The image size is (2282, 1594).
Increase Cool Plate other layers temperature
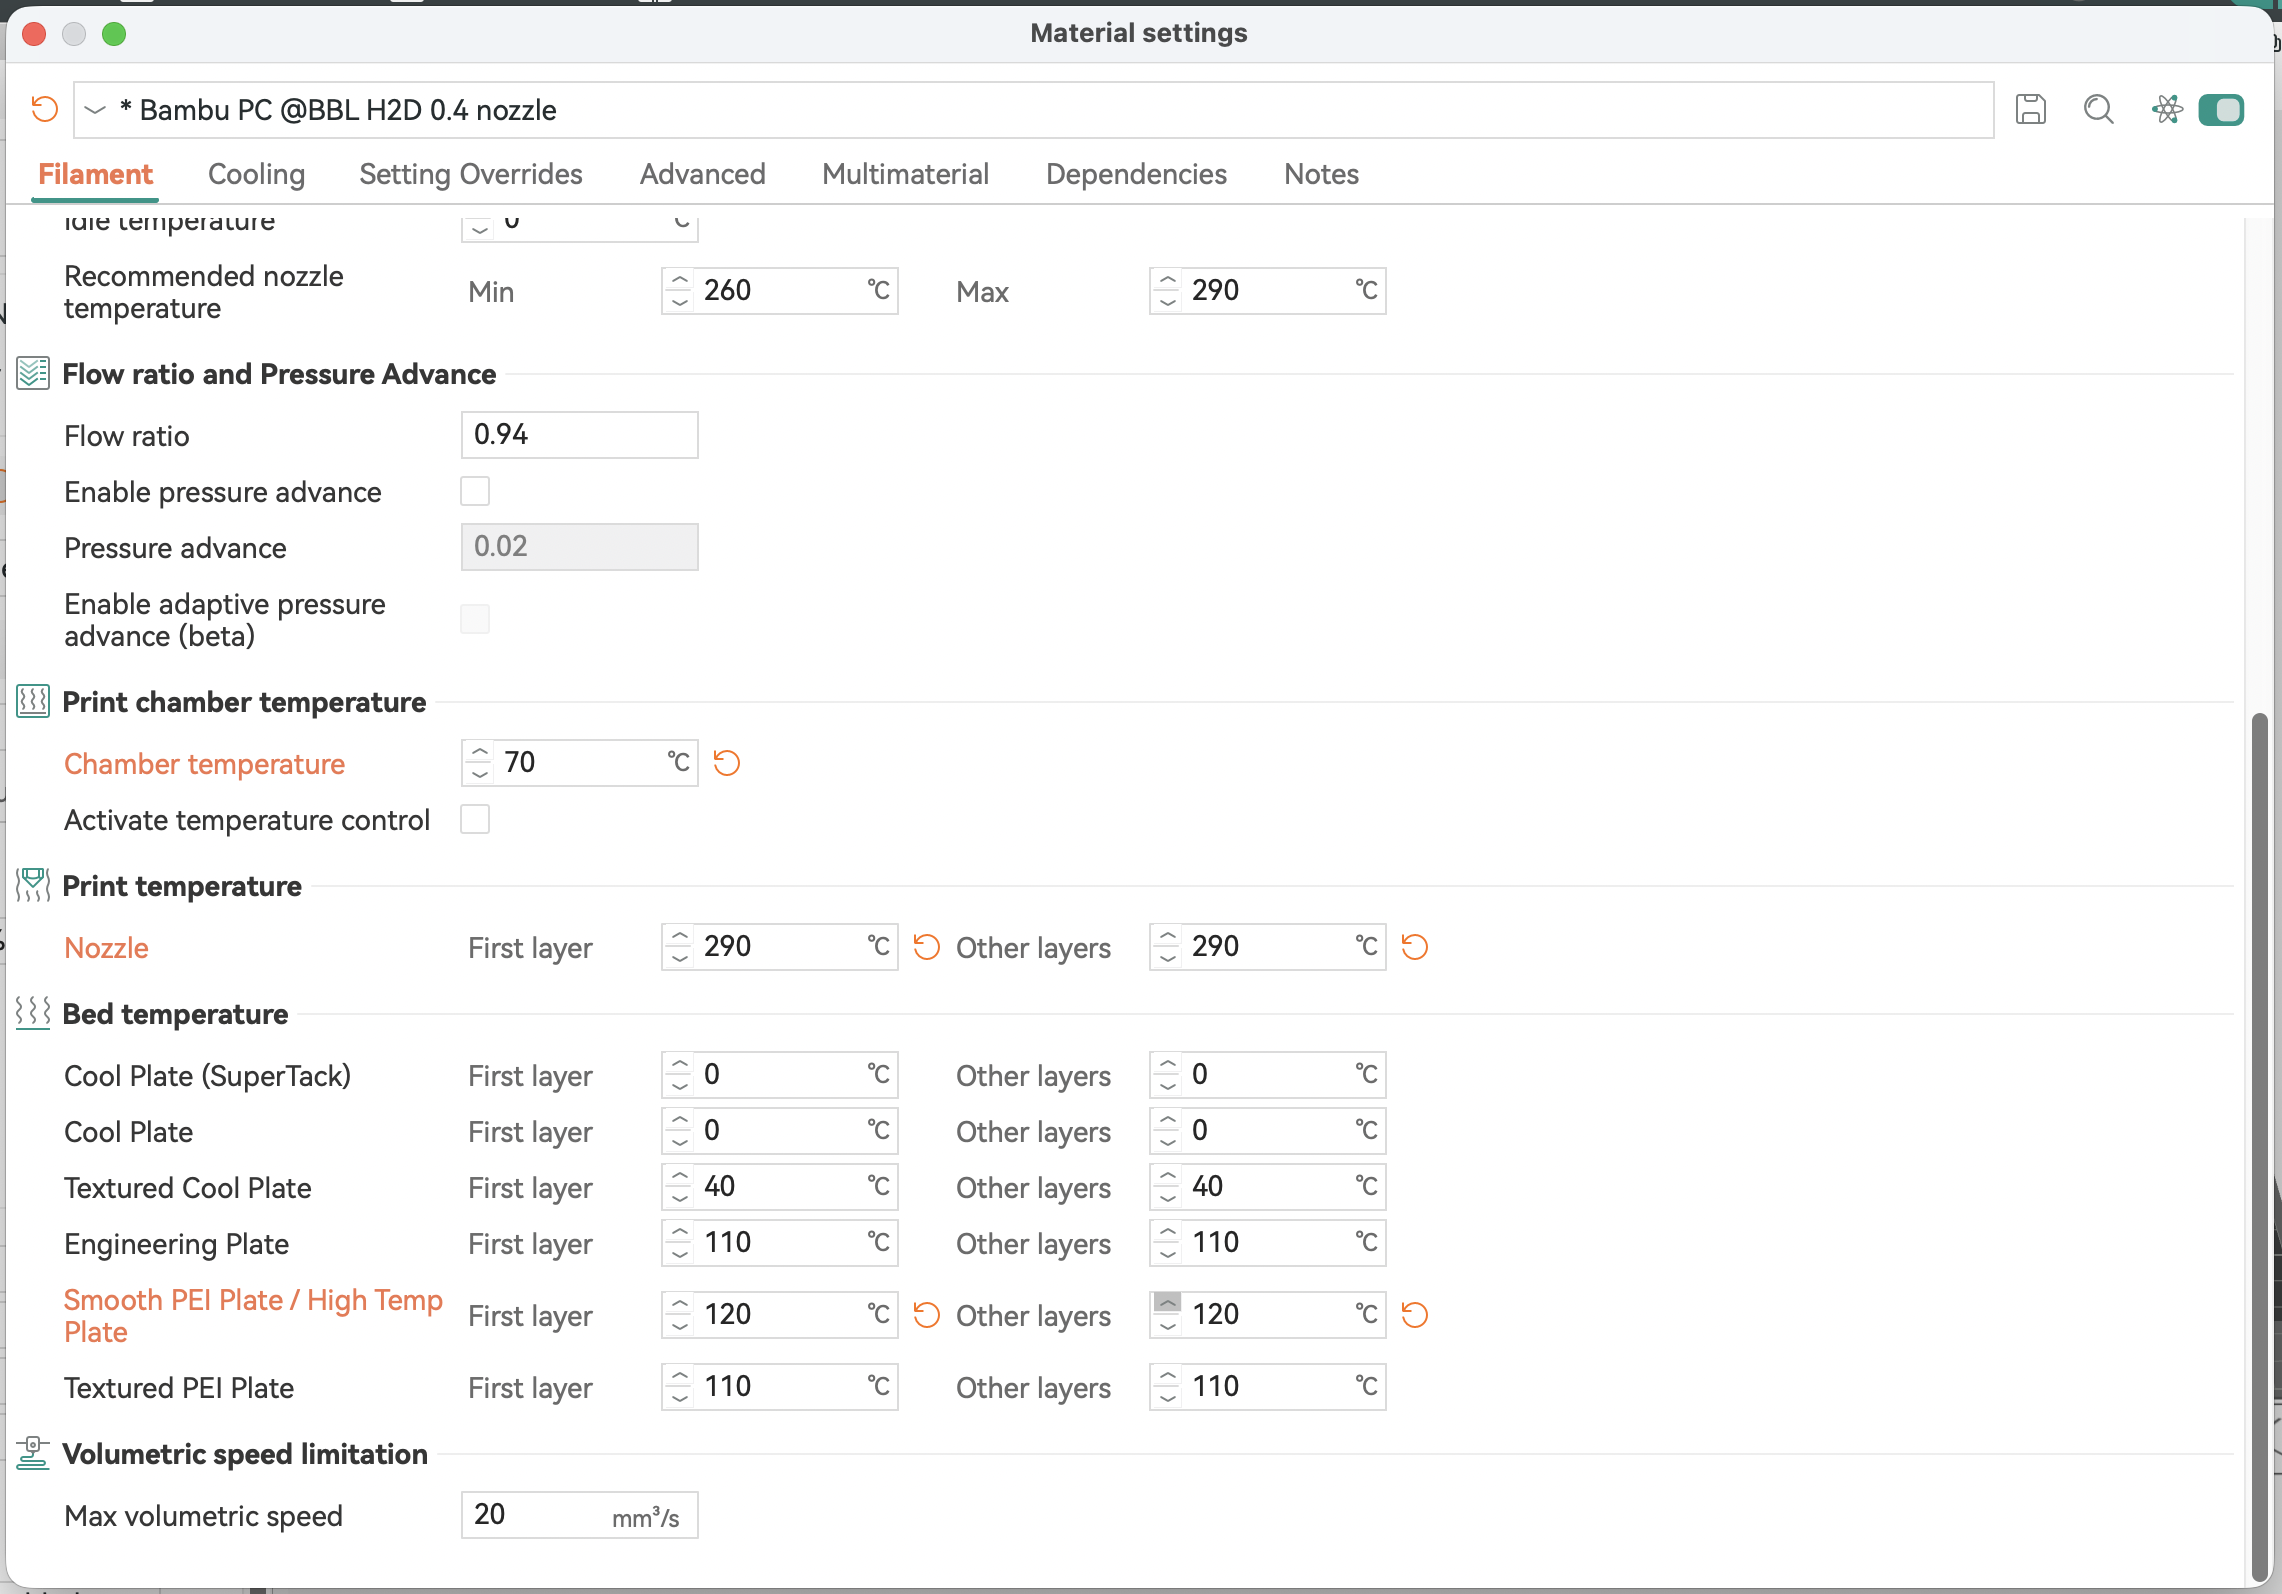1168,1120
